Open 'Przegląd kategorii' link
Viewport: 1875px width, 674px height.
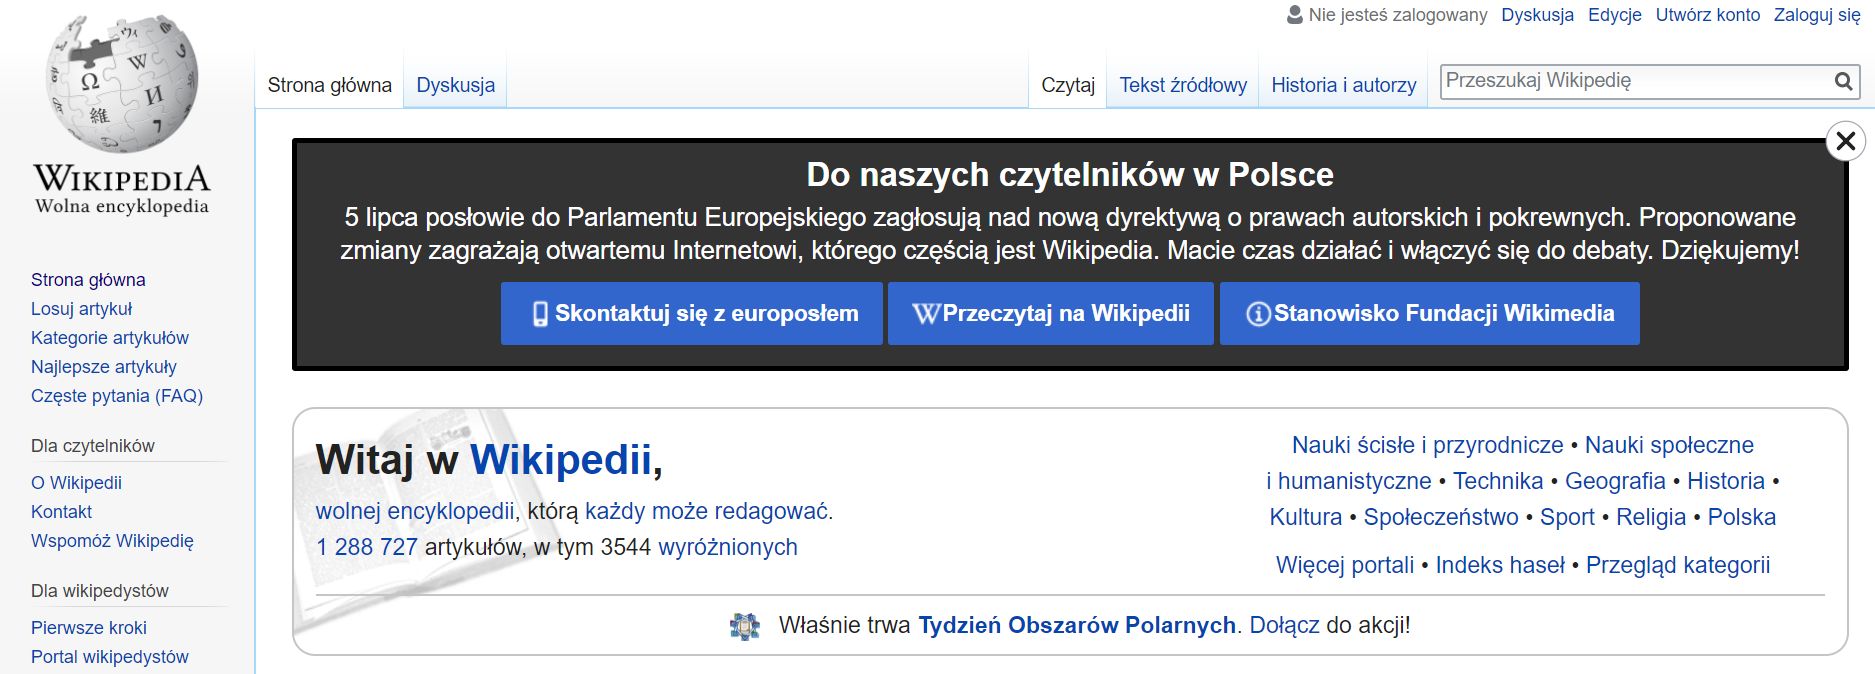1678,565
